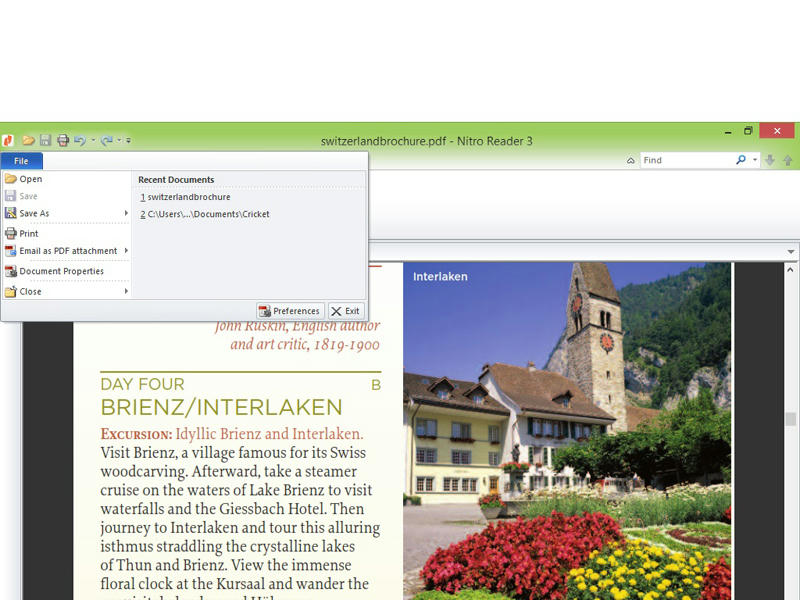800x600 pixels.
Task: Click the magnifying glass search icon
Action: click(741, 160)
